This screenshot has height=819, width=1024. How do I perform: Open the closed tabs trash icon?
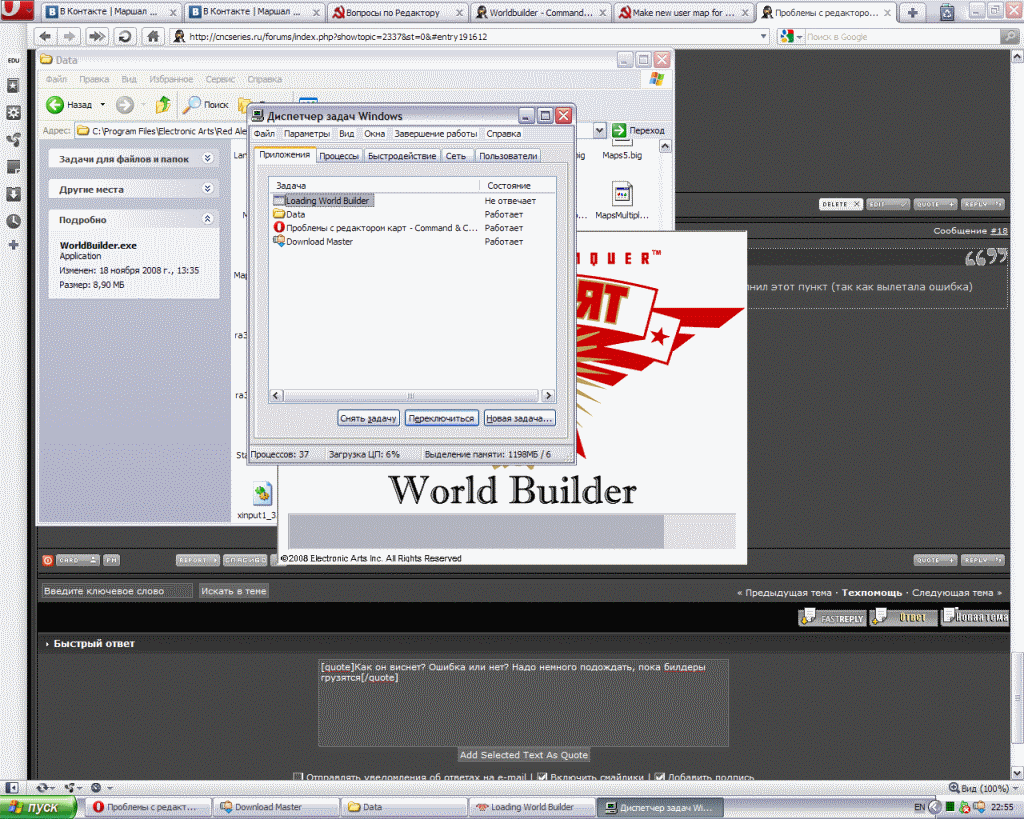click(947, 12)
